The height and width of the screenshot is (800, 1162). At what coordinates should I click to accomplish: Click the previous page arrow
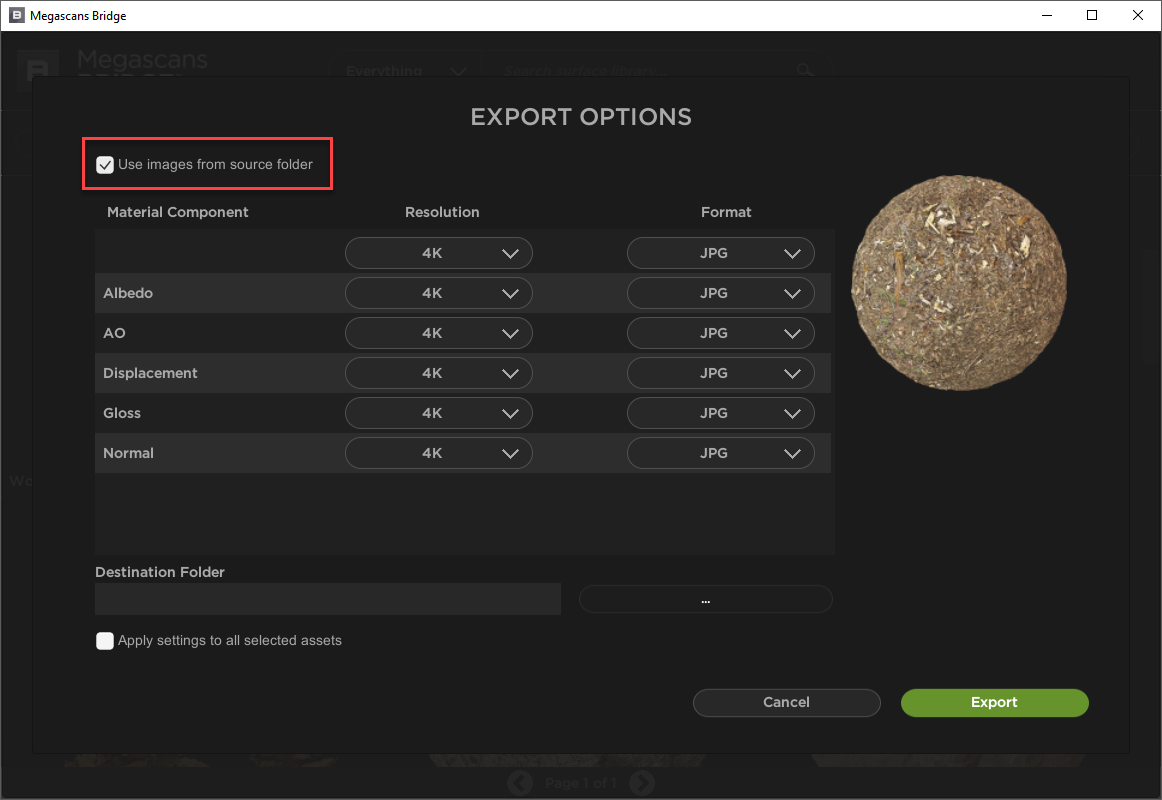coord(519,783)
